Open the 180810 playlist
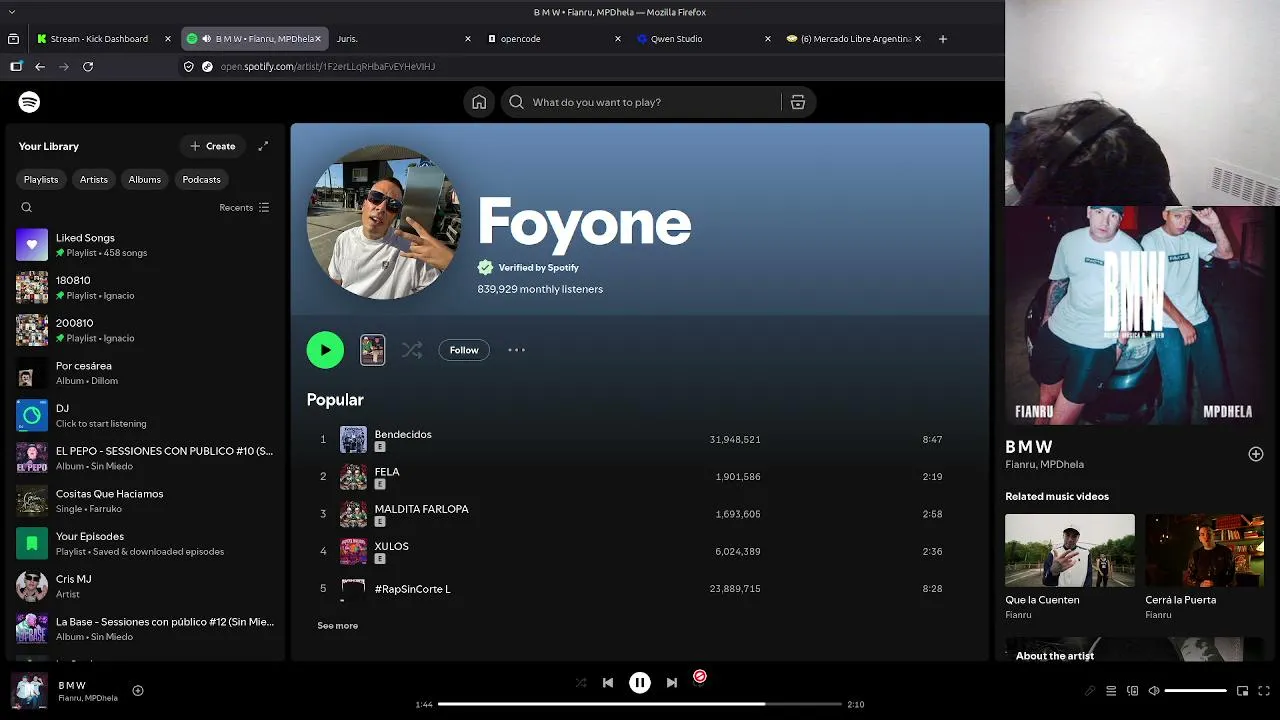Viewport: 1280px width, 720px height. click(x=145, y=288)
